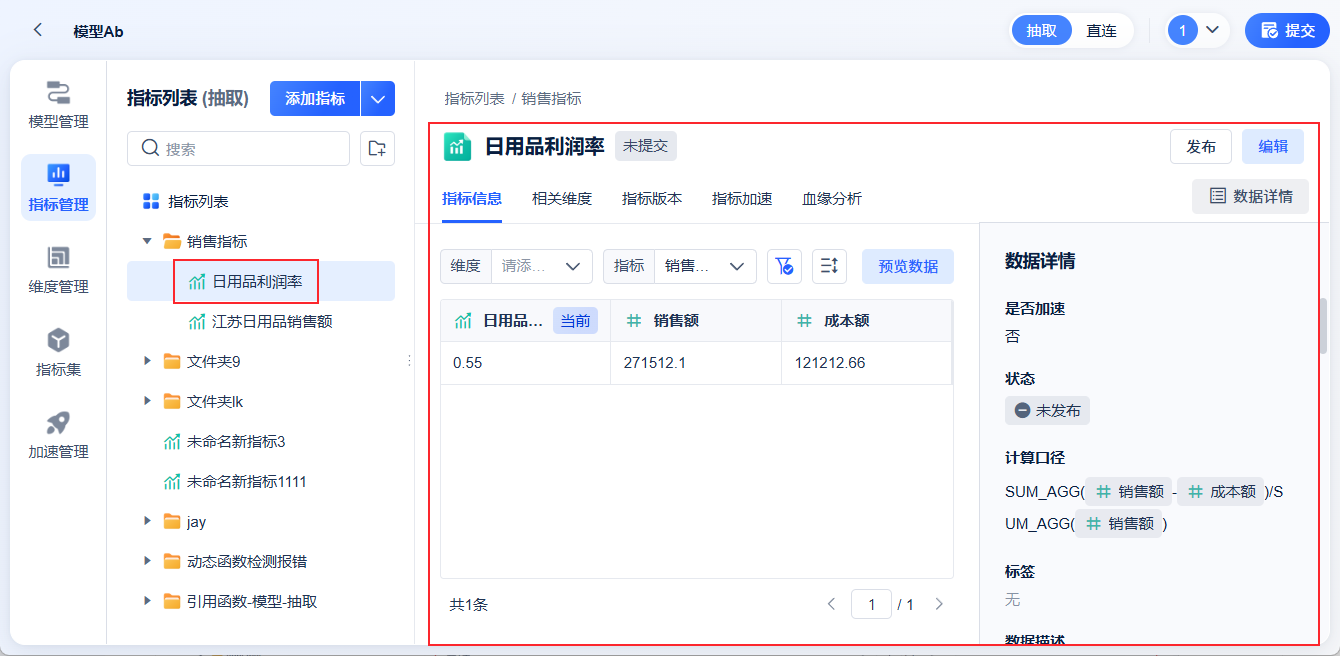Click the 提交 button

pos(1287,30)
